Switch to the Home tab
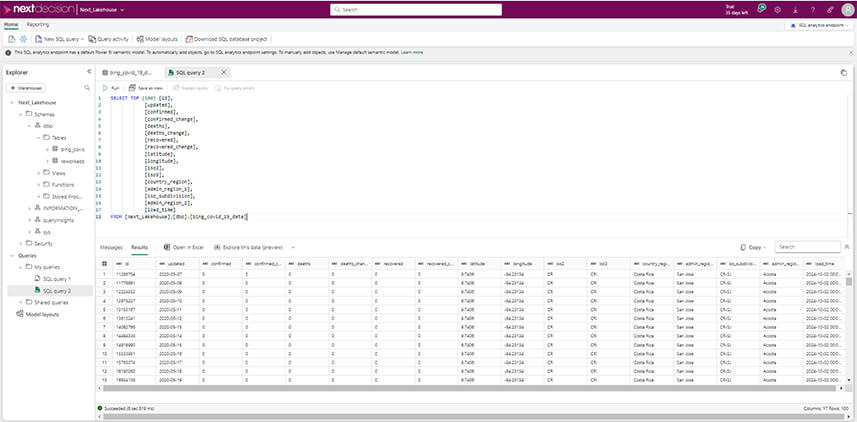857x422 pixels. point(11,25)
